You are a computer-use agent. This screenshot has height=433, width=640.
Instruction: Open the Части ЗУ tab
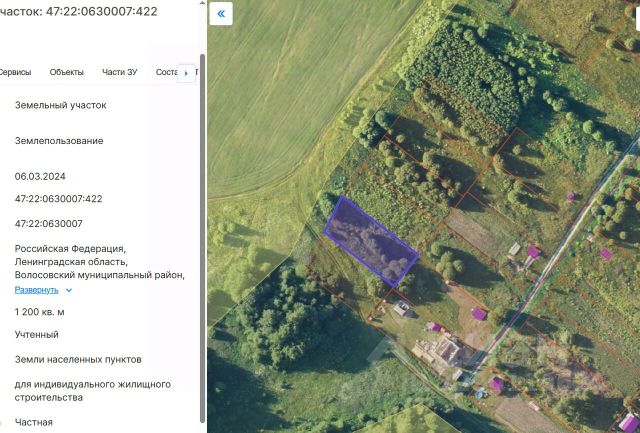coord(120,72)
